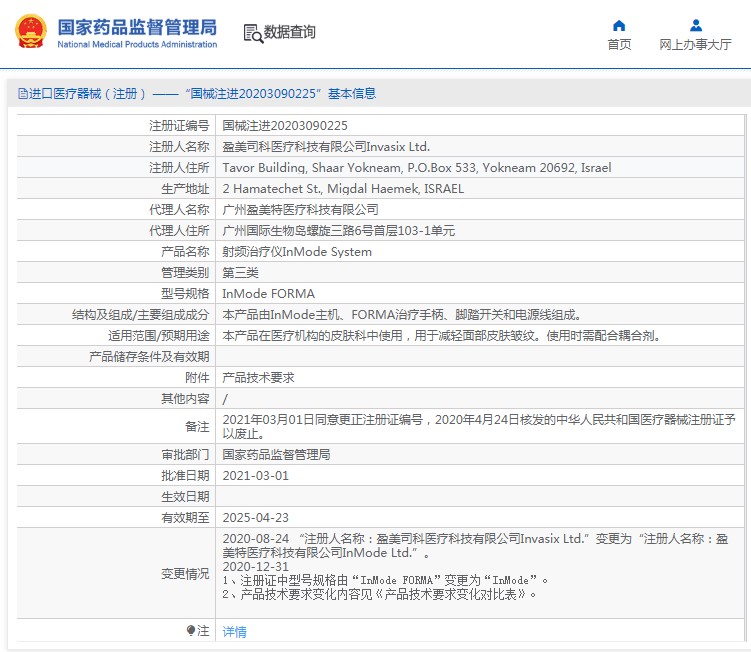Select the 2020-12-31 change date
The width and height of the screenshot is (751, 652).
(x=256, y=566)
